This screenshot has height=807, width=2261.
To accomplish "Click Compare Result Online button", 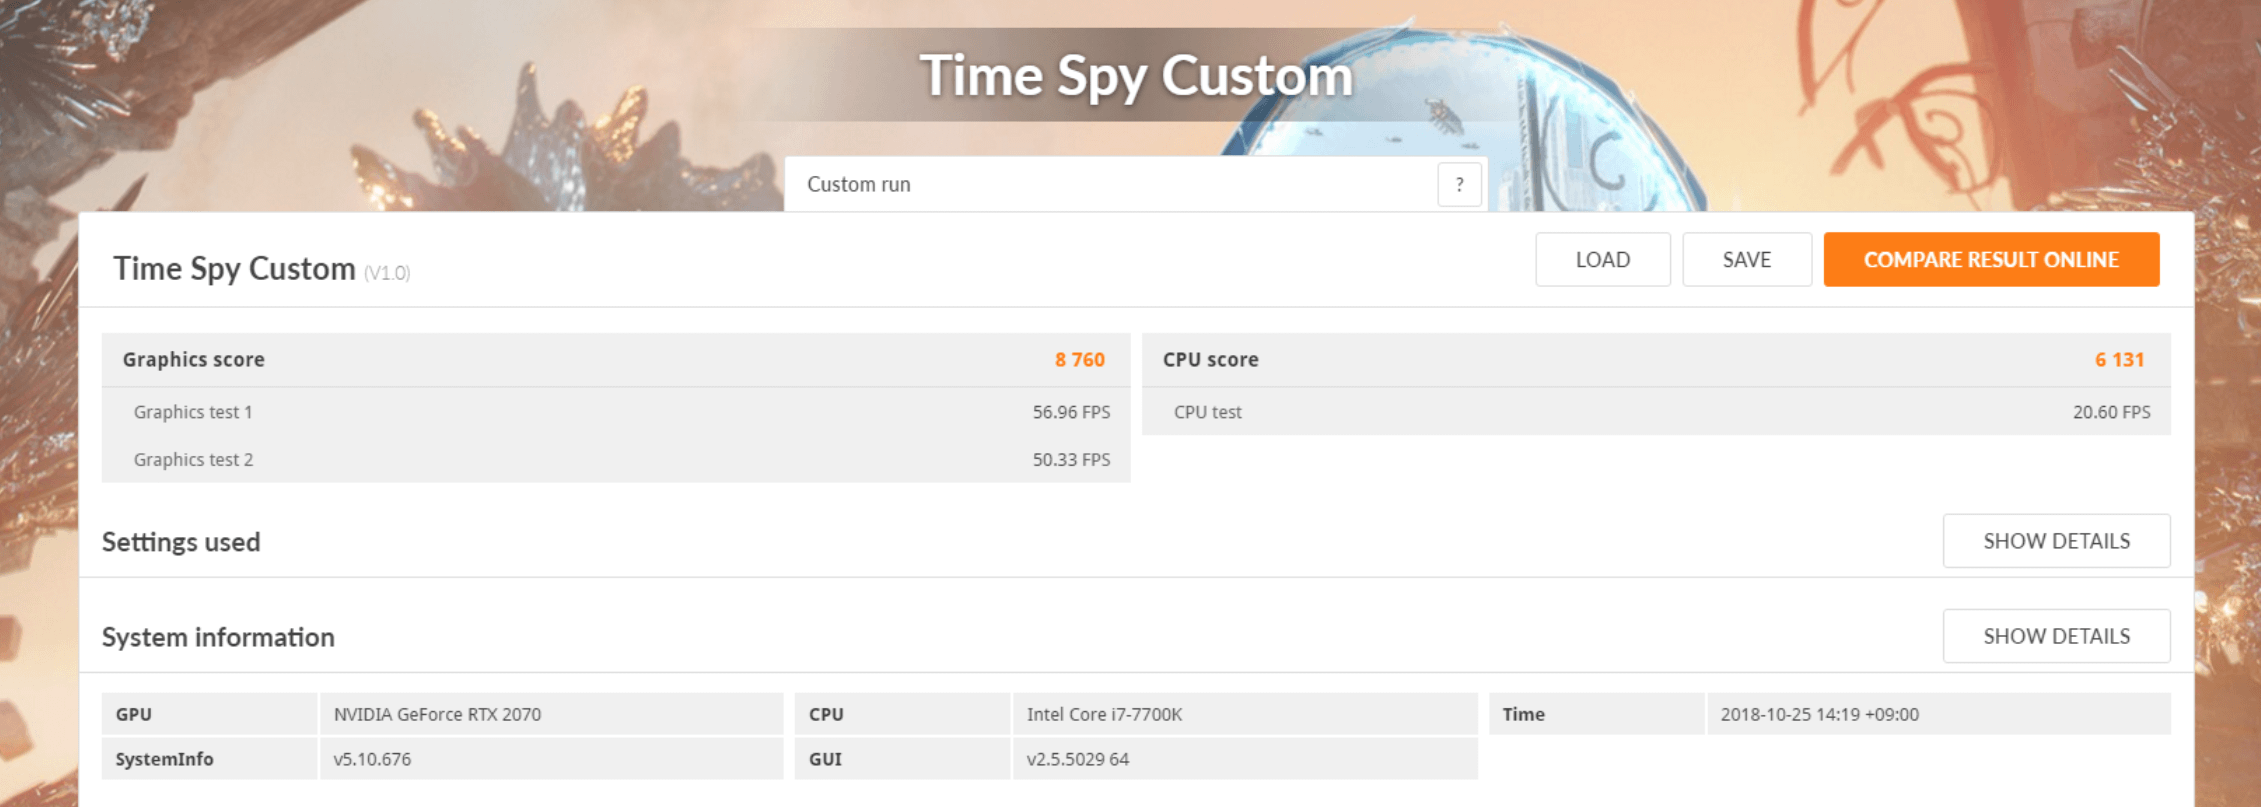I will [x=1991, y=260].
